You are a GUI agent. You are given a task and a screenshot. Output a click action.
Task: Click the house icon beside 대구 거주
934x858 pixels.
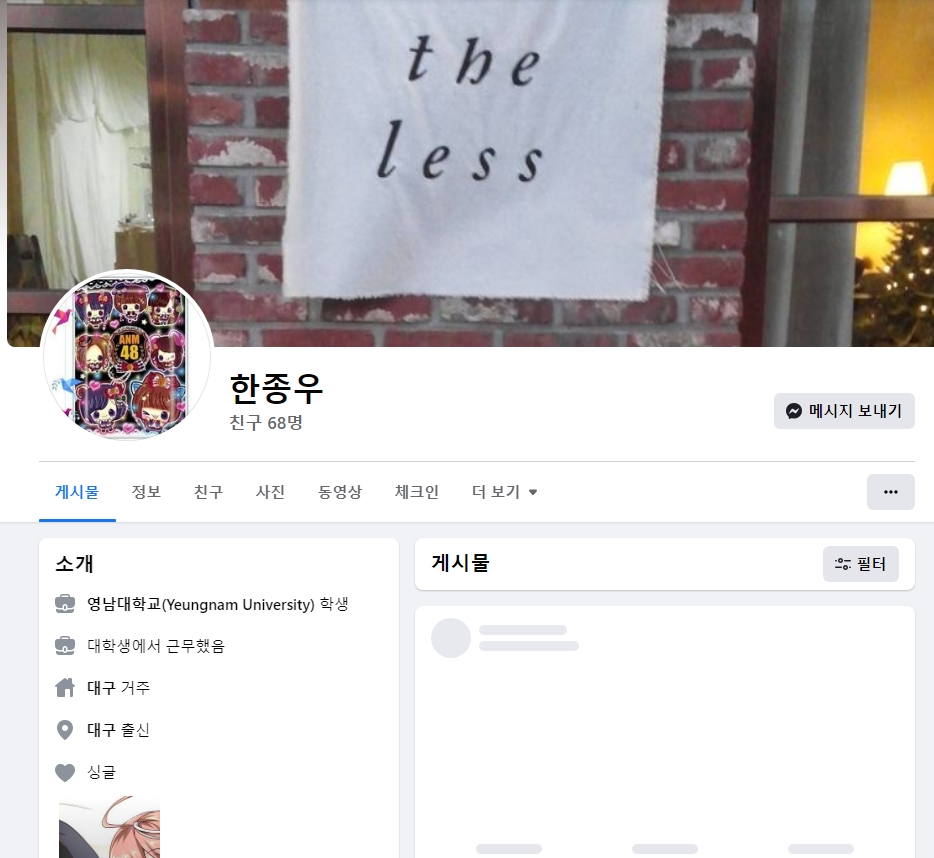click(65, 688)
